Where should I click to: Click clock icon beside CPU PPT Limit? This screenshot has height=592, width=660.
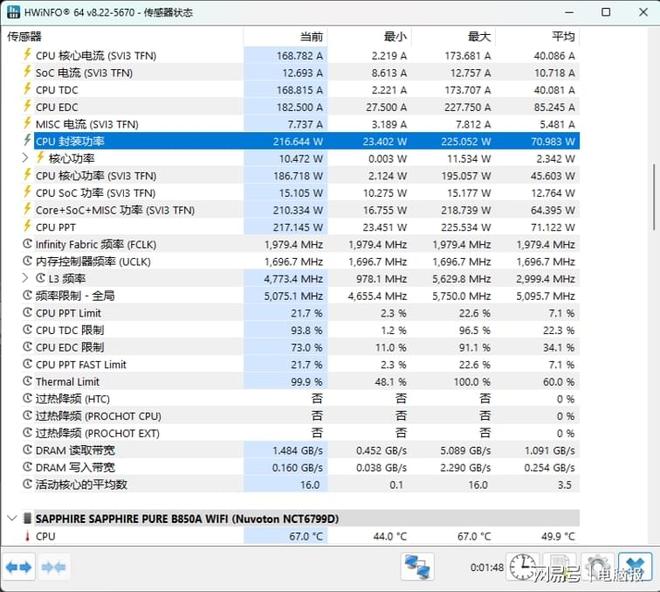pos(27,313)
